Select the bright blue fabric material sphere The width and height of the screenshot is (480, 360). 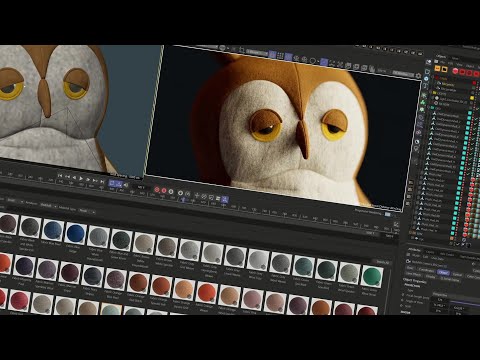pyautogui.click(x=76, y=233)
